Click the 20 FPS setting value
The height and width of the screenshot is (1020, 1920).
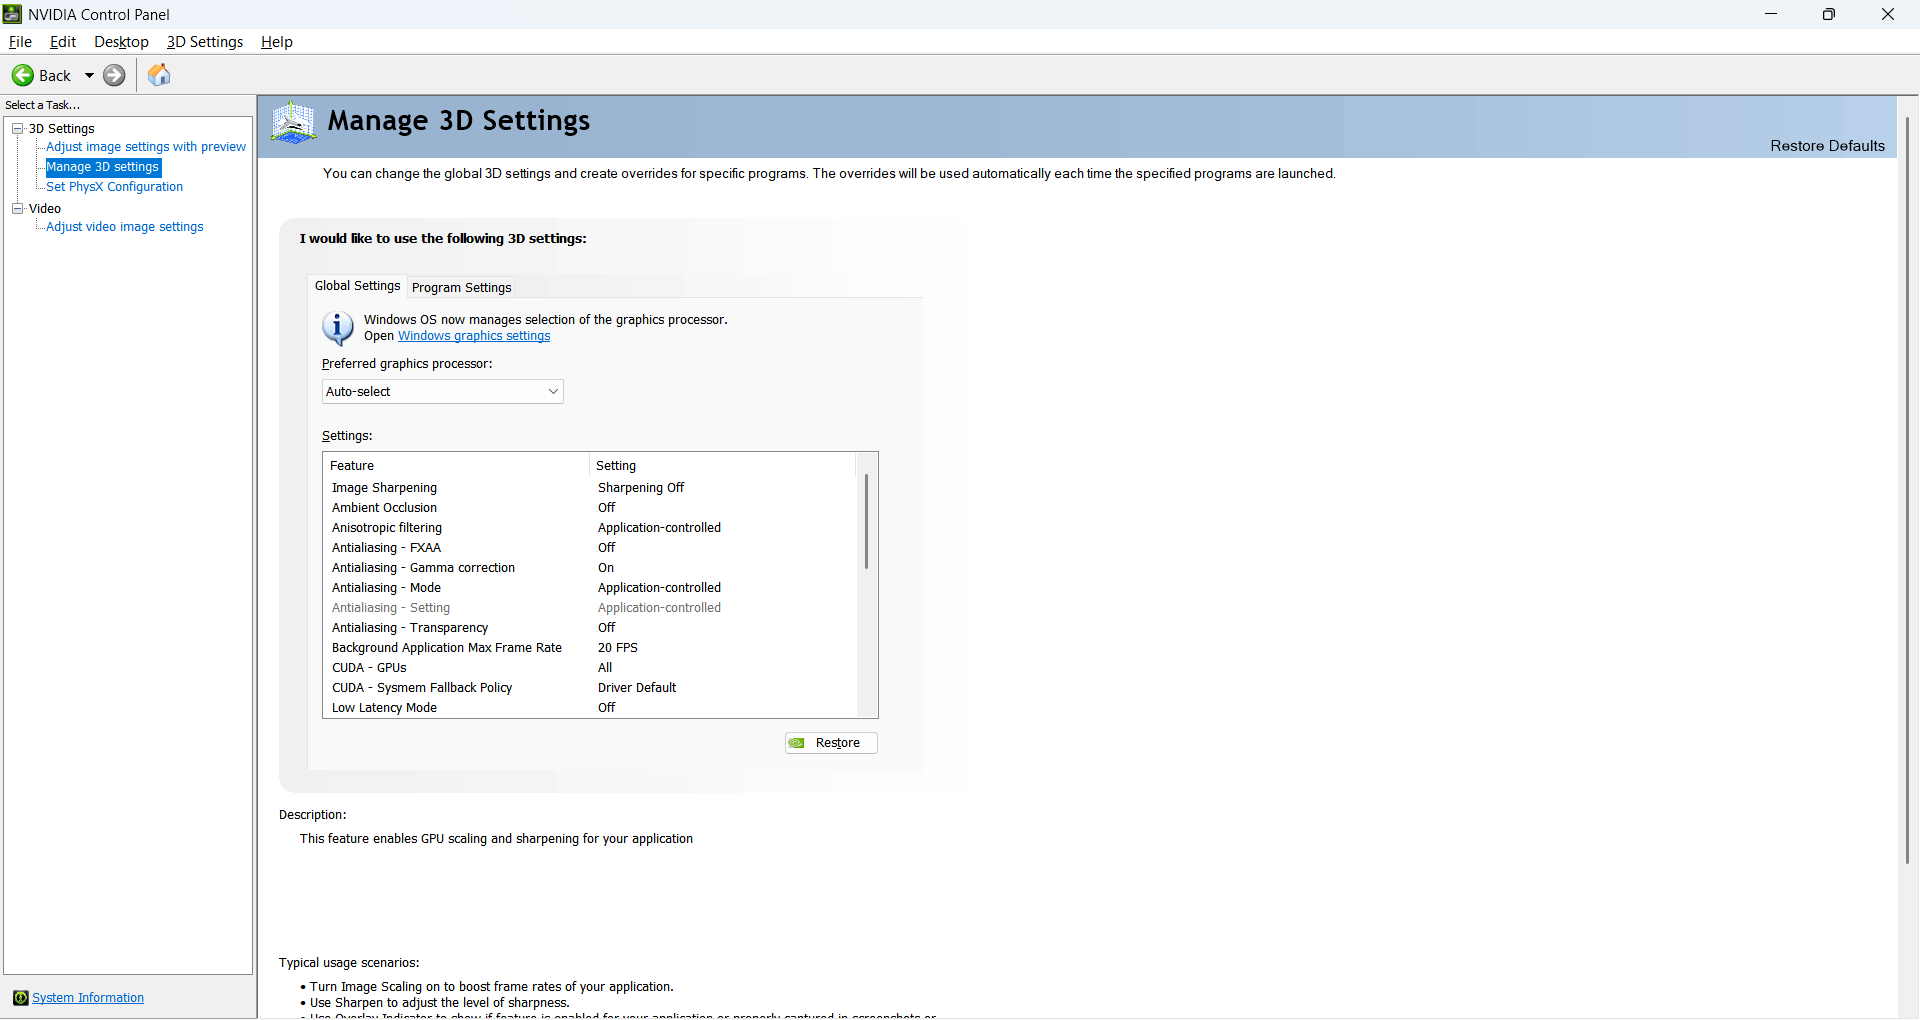[618, 648]
